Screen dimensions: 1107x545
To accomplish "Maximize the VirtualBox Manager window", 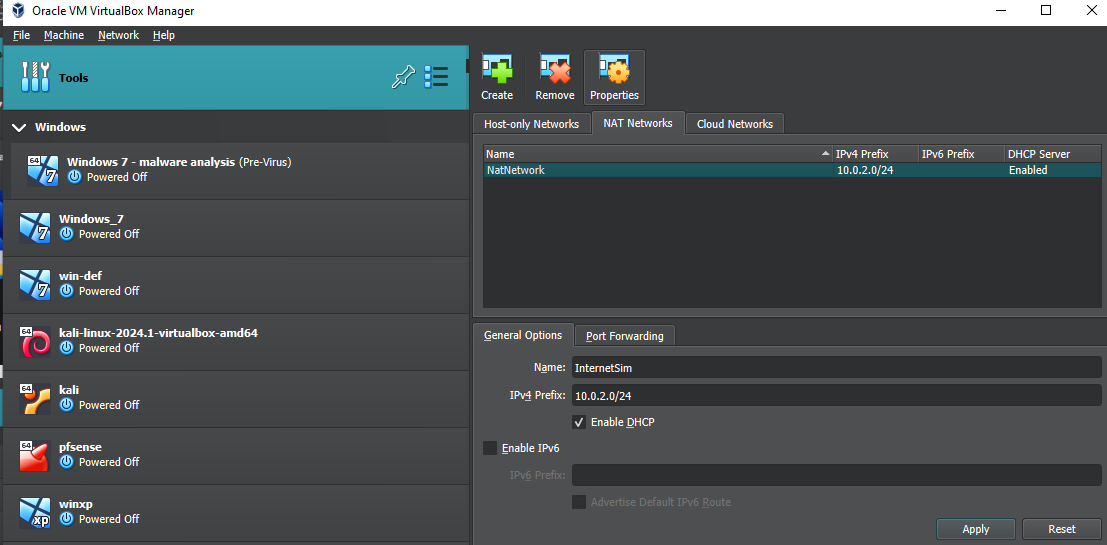I will click(x=1046, y=11).
